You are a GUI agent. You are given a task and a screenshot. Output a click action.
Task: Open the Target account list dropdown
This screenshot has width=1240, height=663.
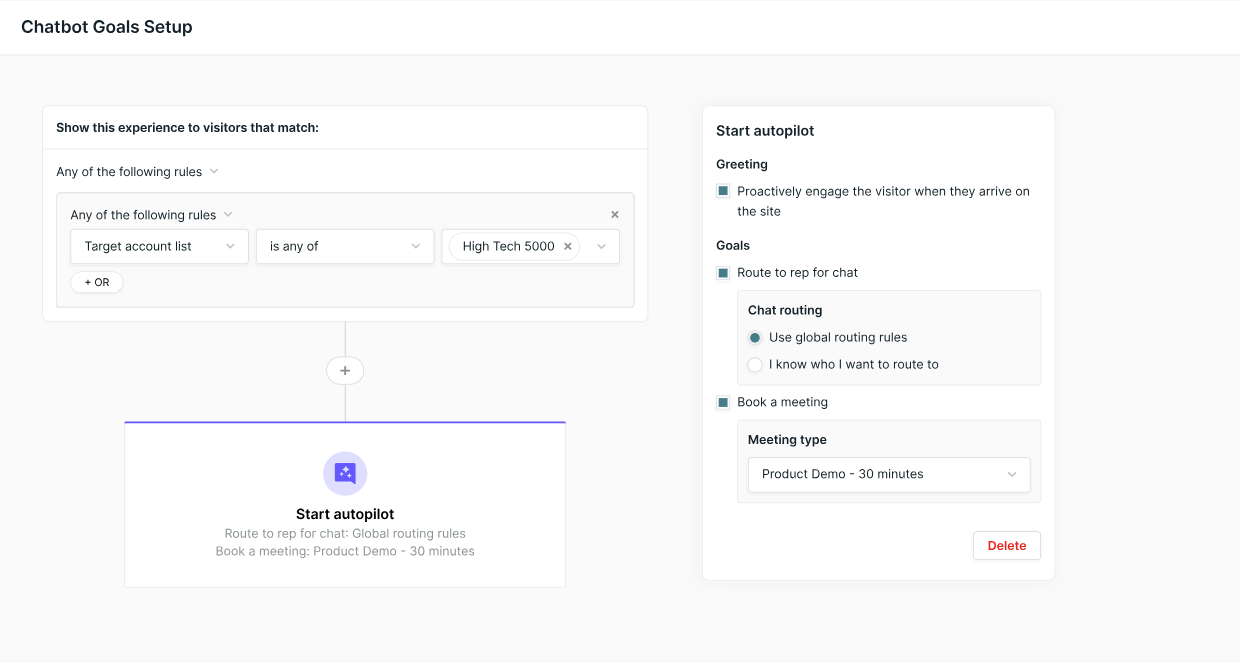[159, 247]
